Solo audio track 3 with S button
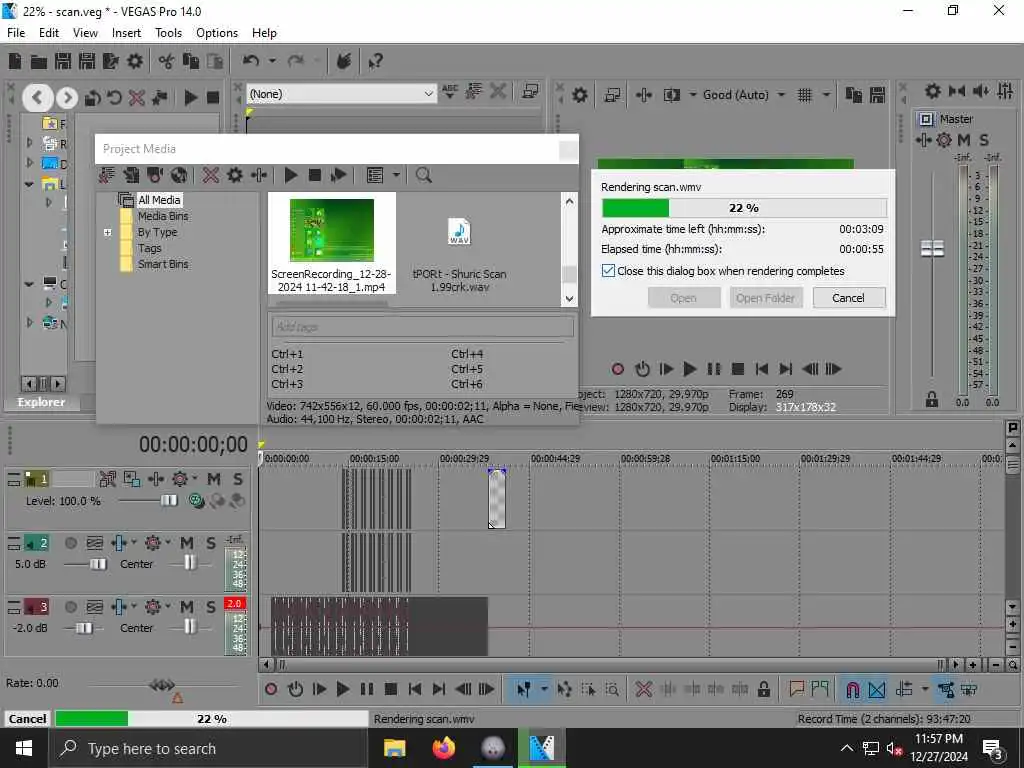 pyautogui.click(x=211, y=607)
